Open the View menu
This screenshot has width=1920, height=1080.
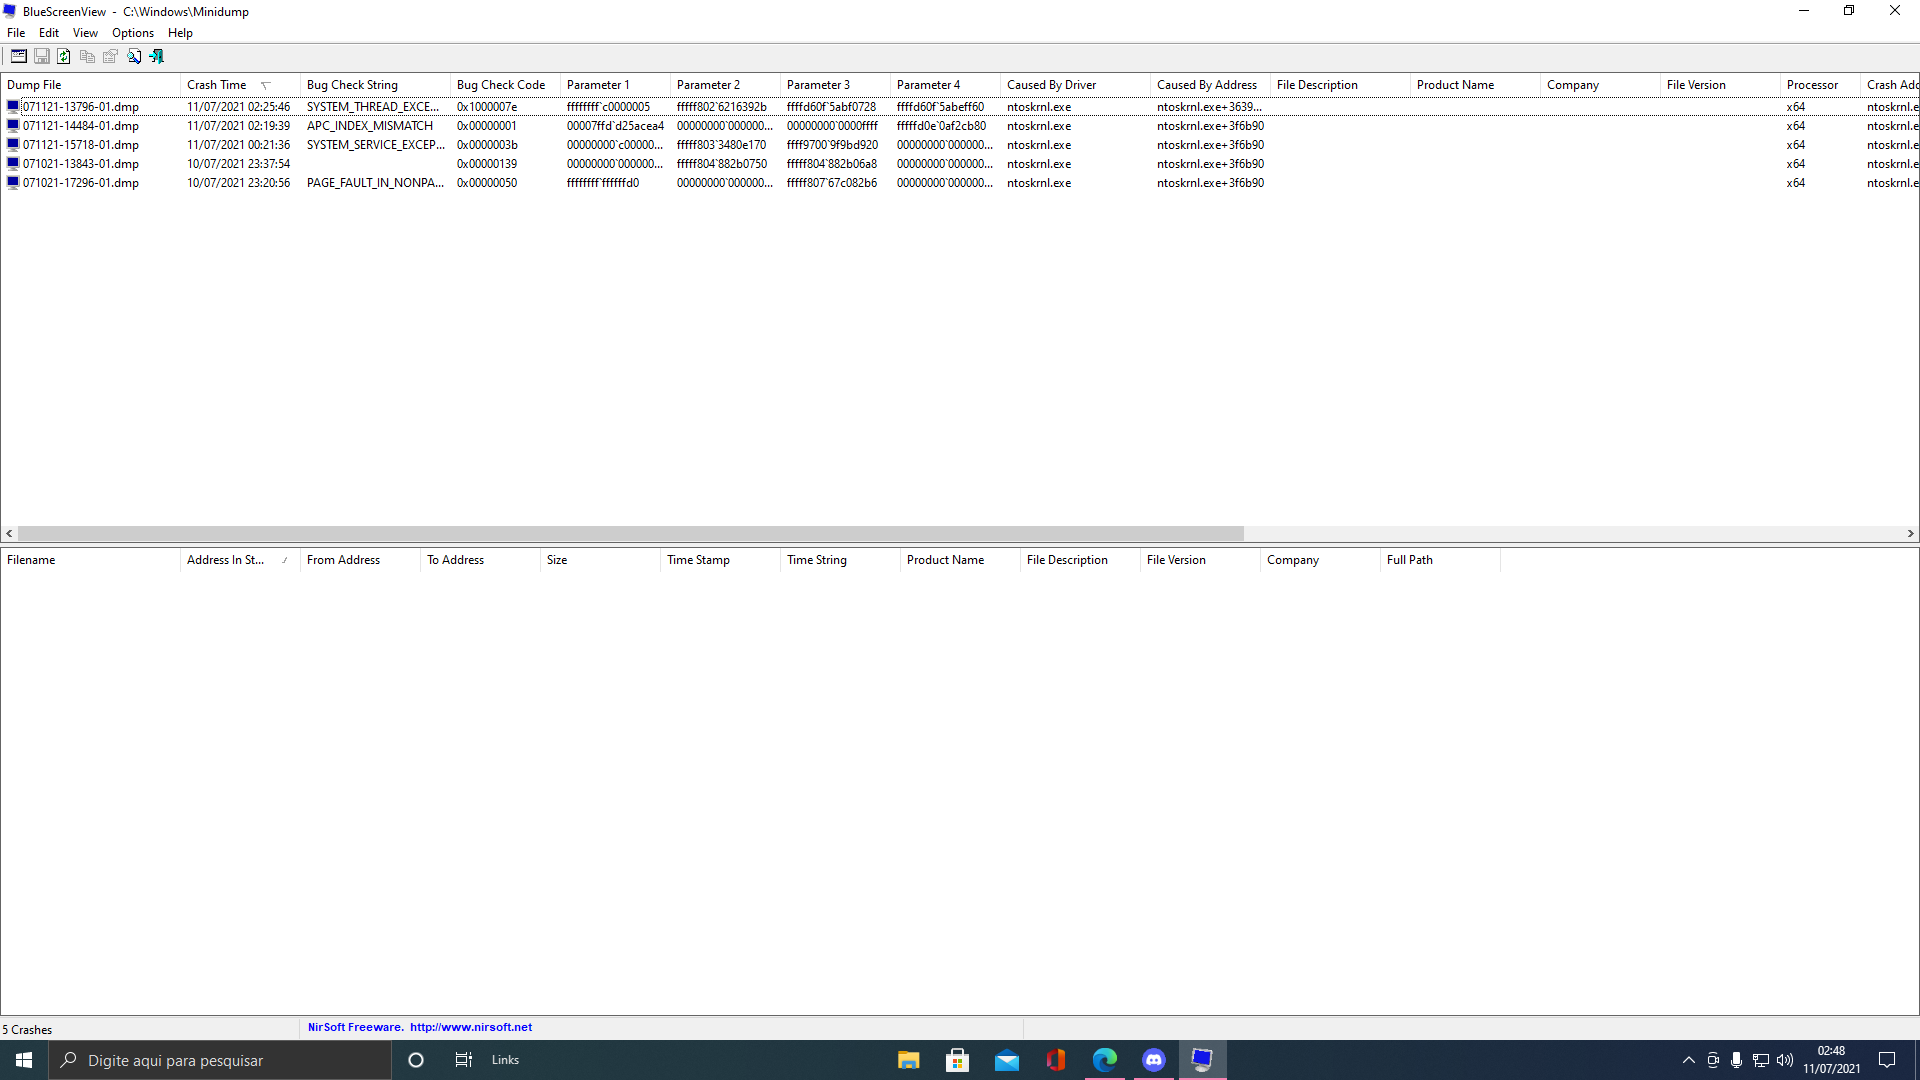pyautogui.click(x=85, y=33)
